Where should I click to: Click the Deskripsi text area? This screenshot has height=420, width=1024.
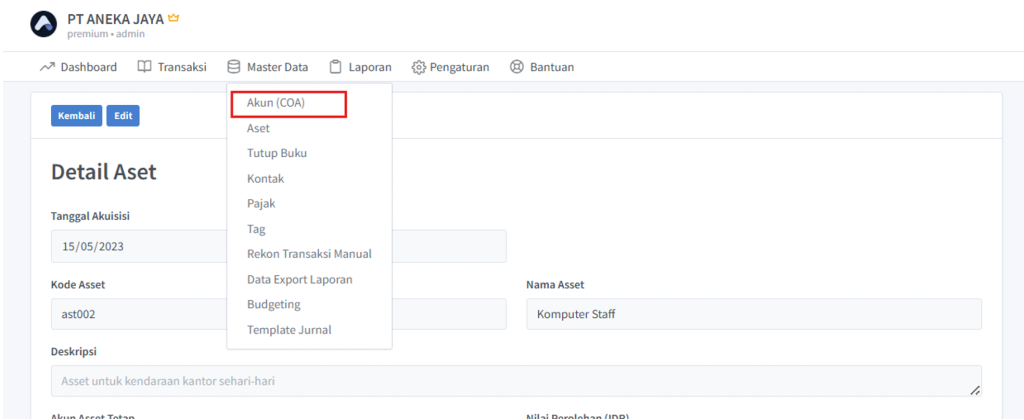tap(515, 381)
